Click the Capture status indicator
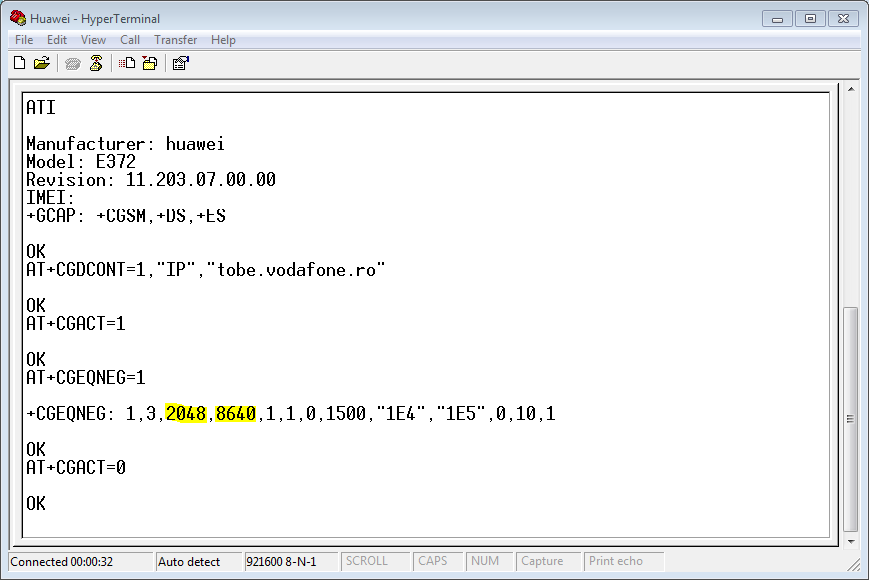Viewport: 869px width, 580px height. click(x=548, y=561)
